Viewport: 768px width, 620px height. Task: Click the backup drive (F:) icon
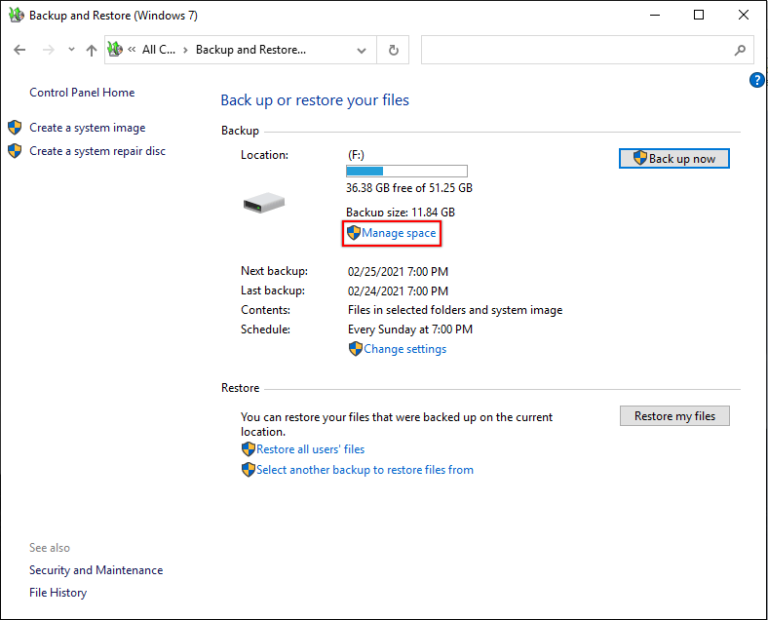coord(264,202)
